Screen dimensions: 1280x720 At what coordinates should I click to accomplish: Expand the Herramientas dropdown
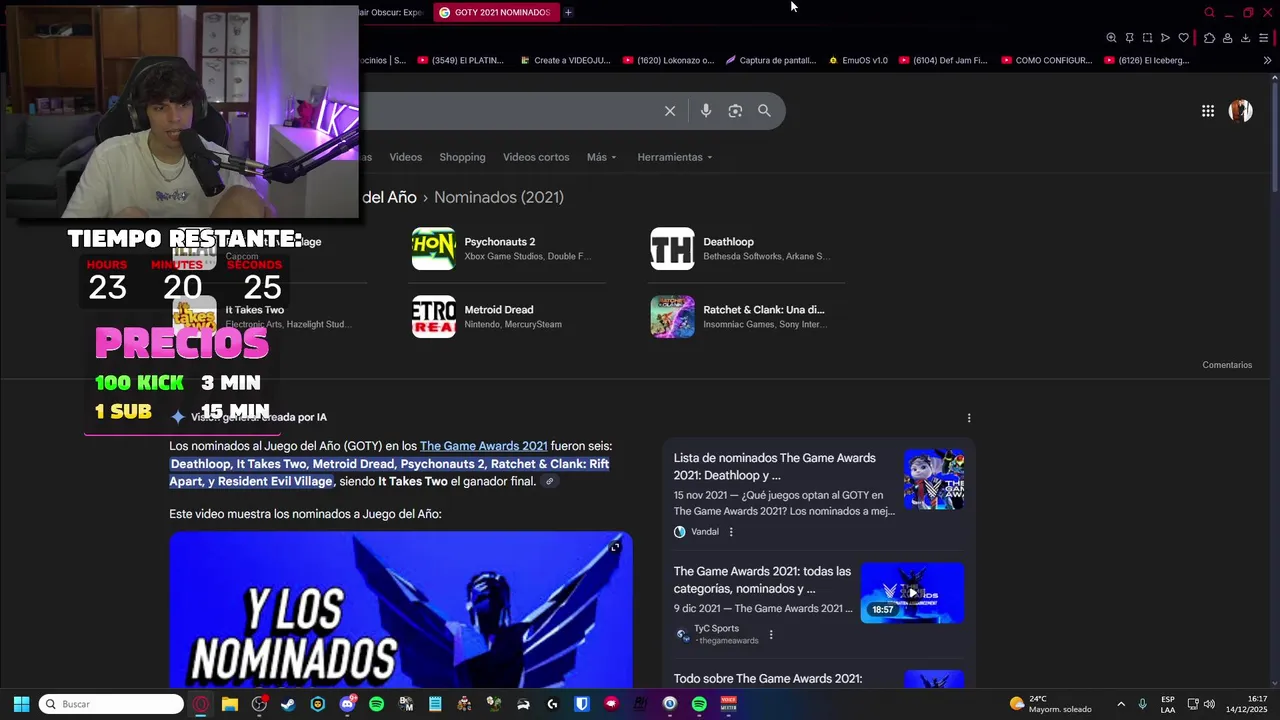pyautogui.click(x=675, y=157)
